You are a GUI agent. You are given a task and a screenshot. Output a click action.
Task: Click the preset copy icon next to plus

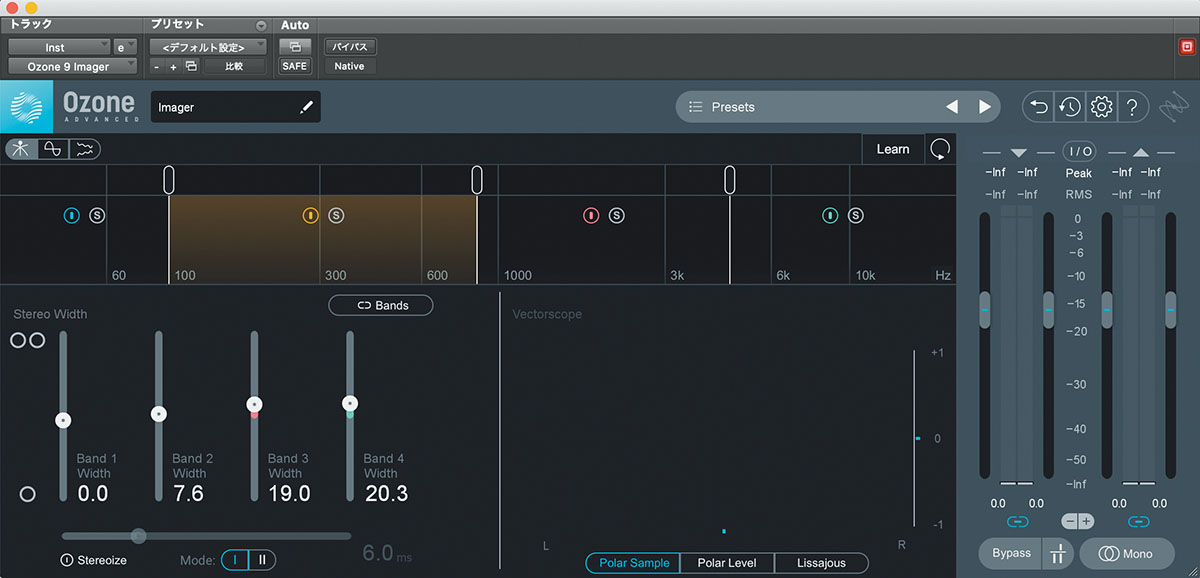(192, 66)
